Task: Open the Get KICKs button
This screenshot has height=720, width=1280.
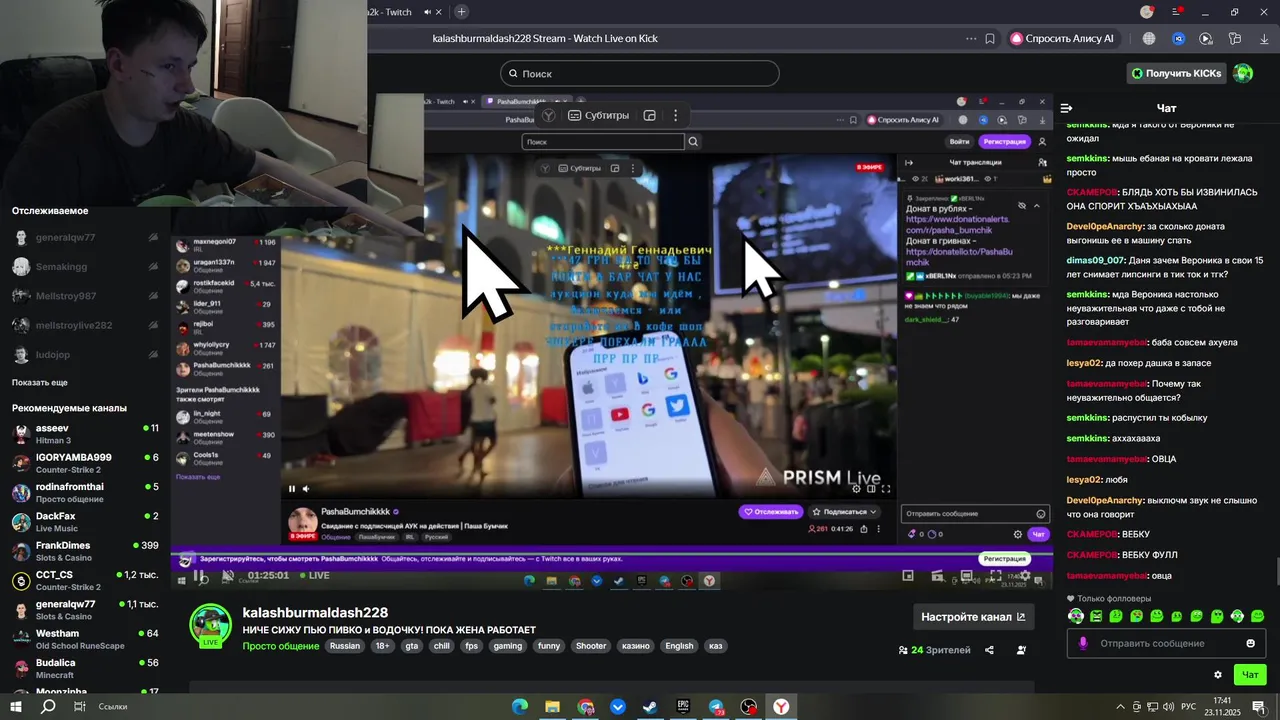Action: (1177, 73)
